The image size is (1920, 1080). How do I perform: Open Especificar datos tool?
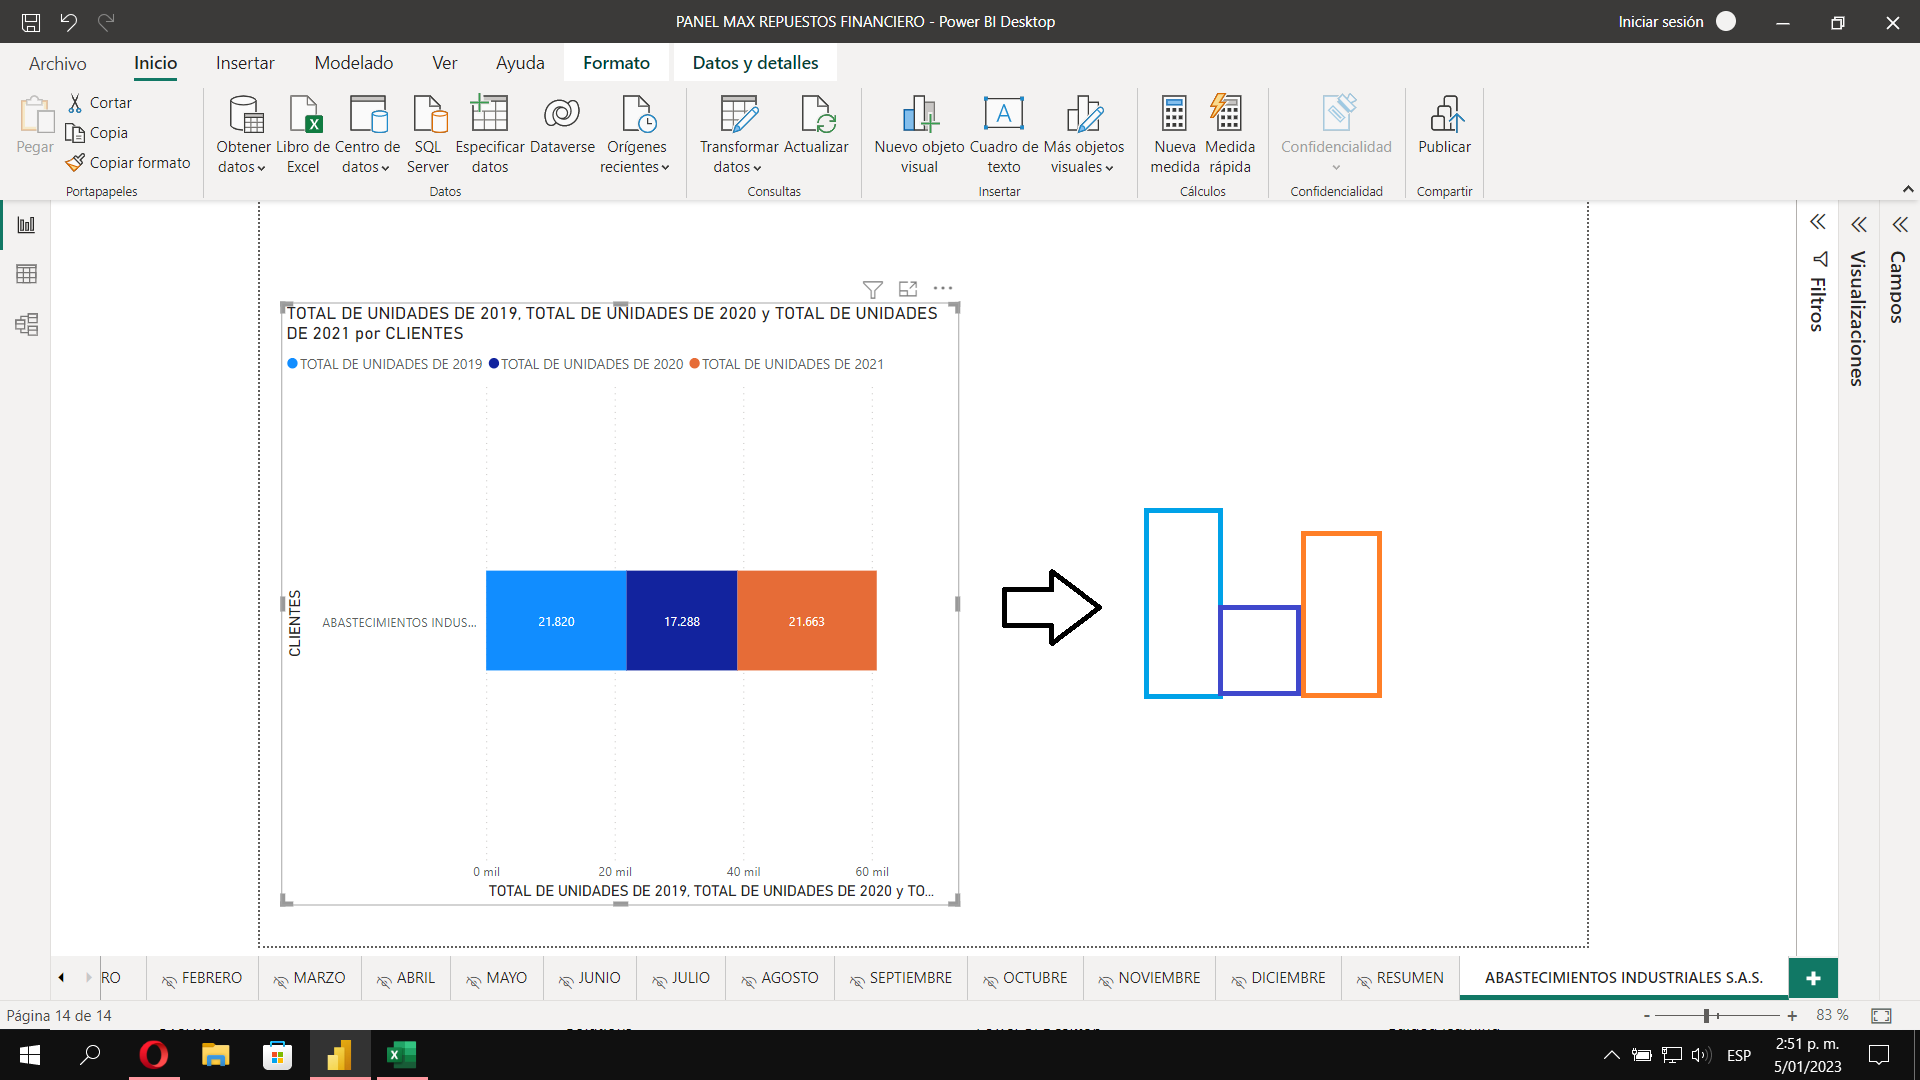490,134
